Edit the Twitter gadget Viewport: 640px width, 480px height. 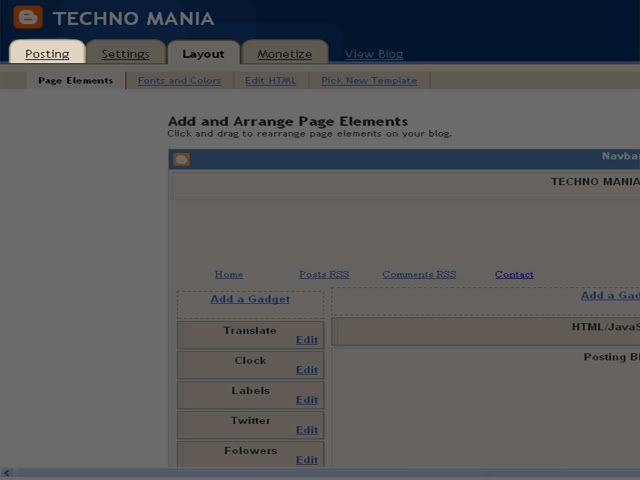[x=306, y=430]
